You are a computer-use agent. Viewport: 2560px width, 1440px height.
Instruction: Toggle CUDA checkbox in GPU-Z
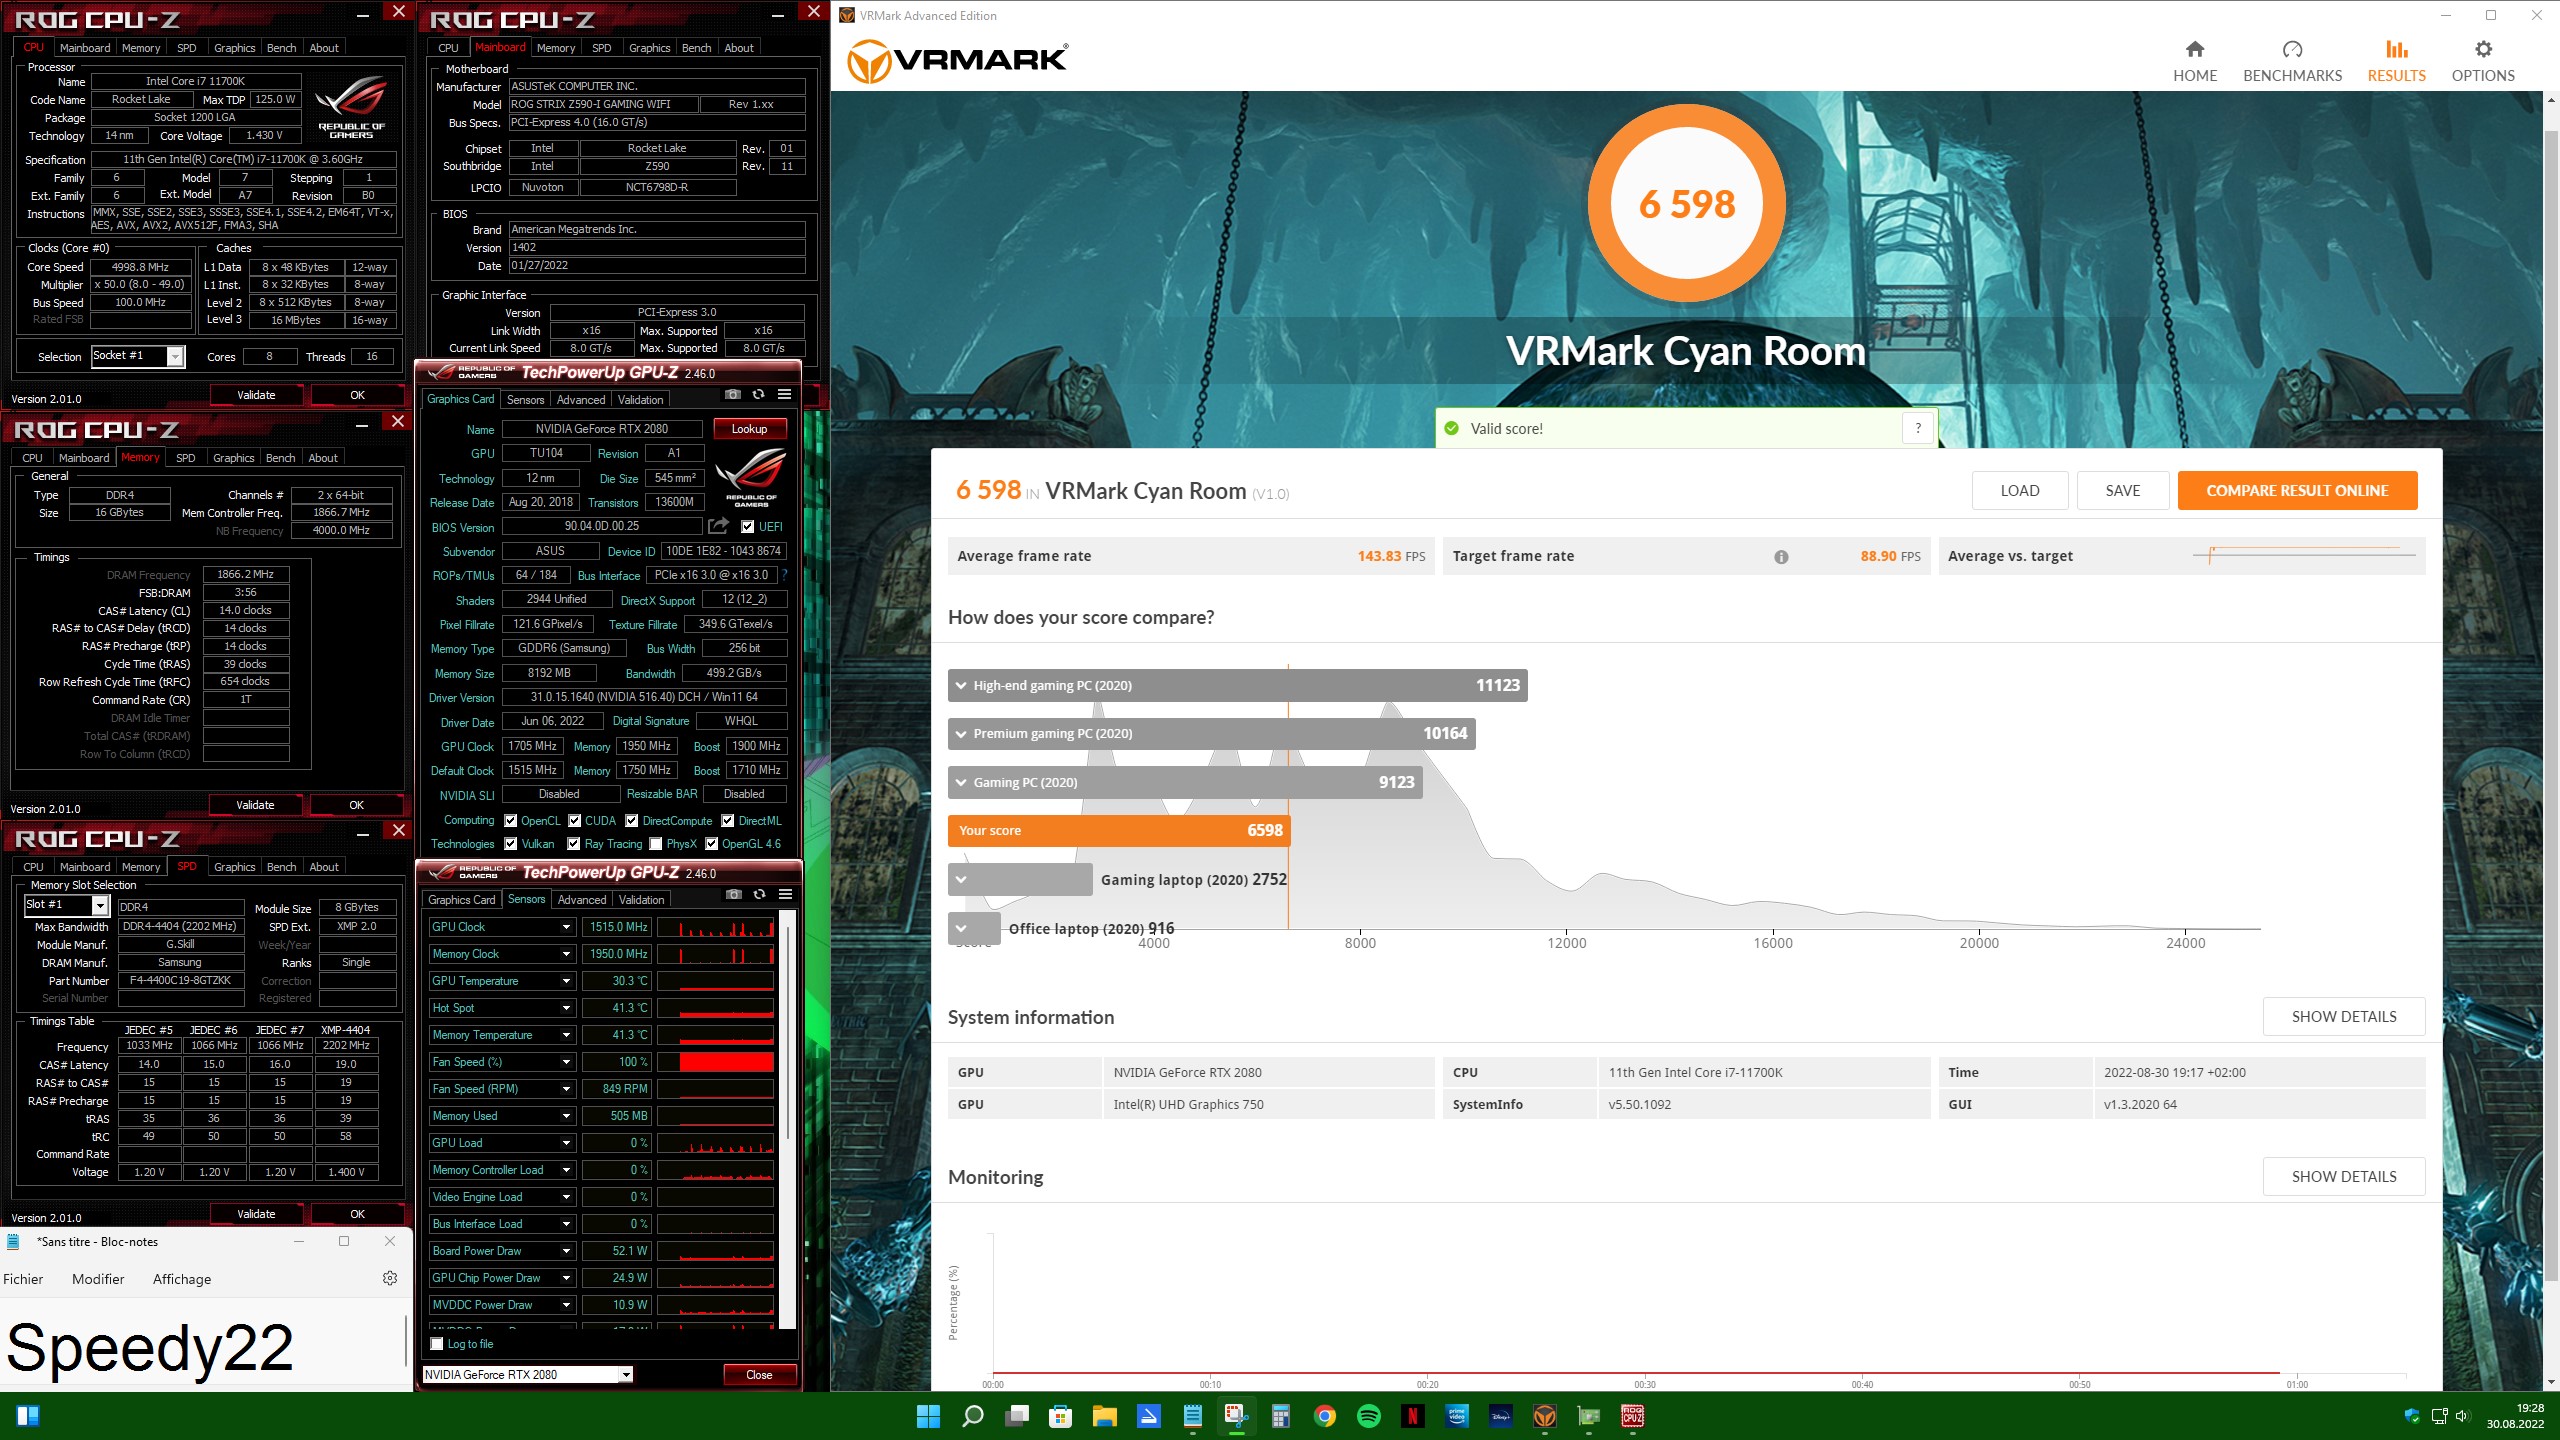[x=575, y=821]
